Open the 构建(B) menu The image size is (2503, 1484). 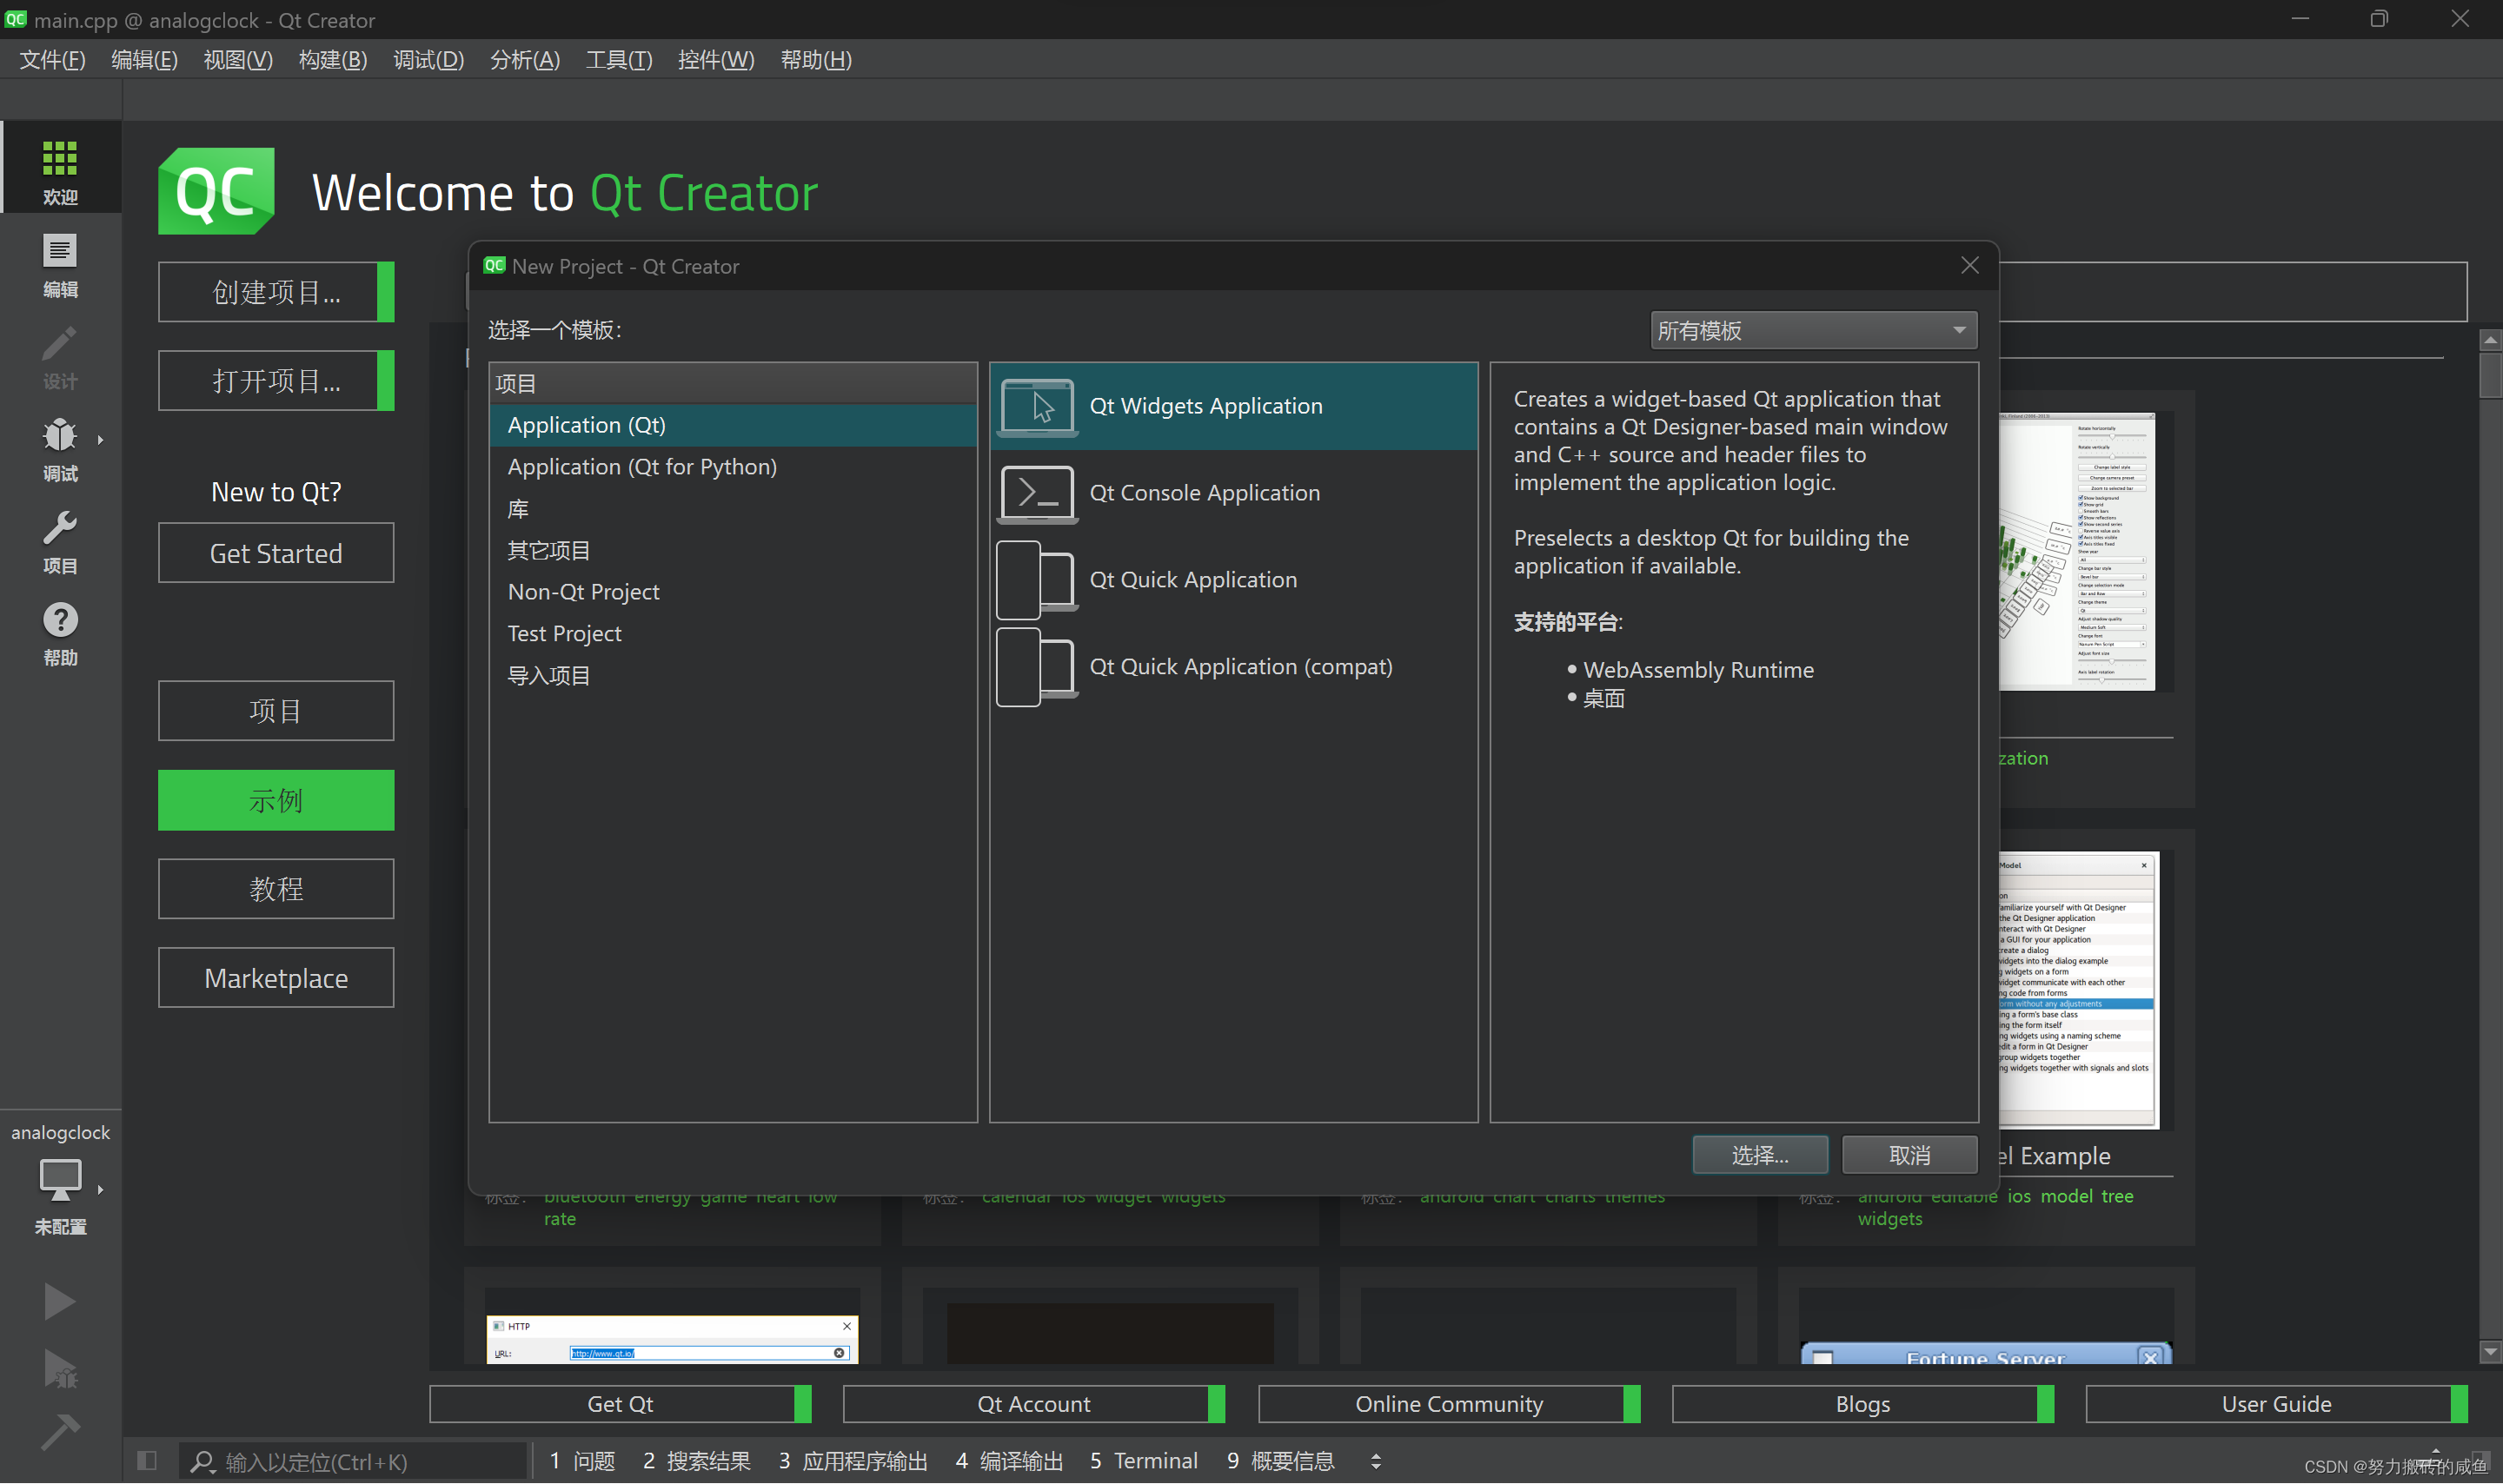point(332,60)
